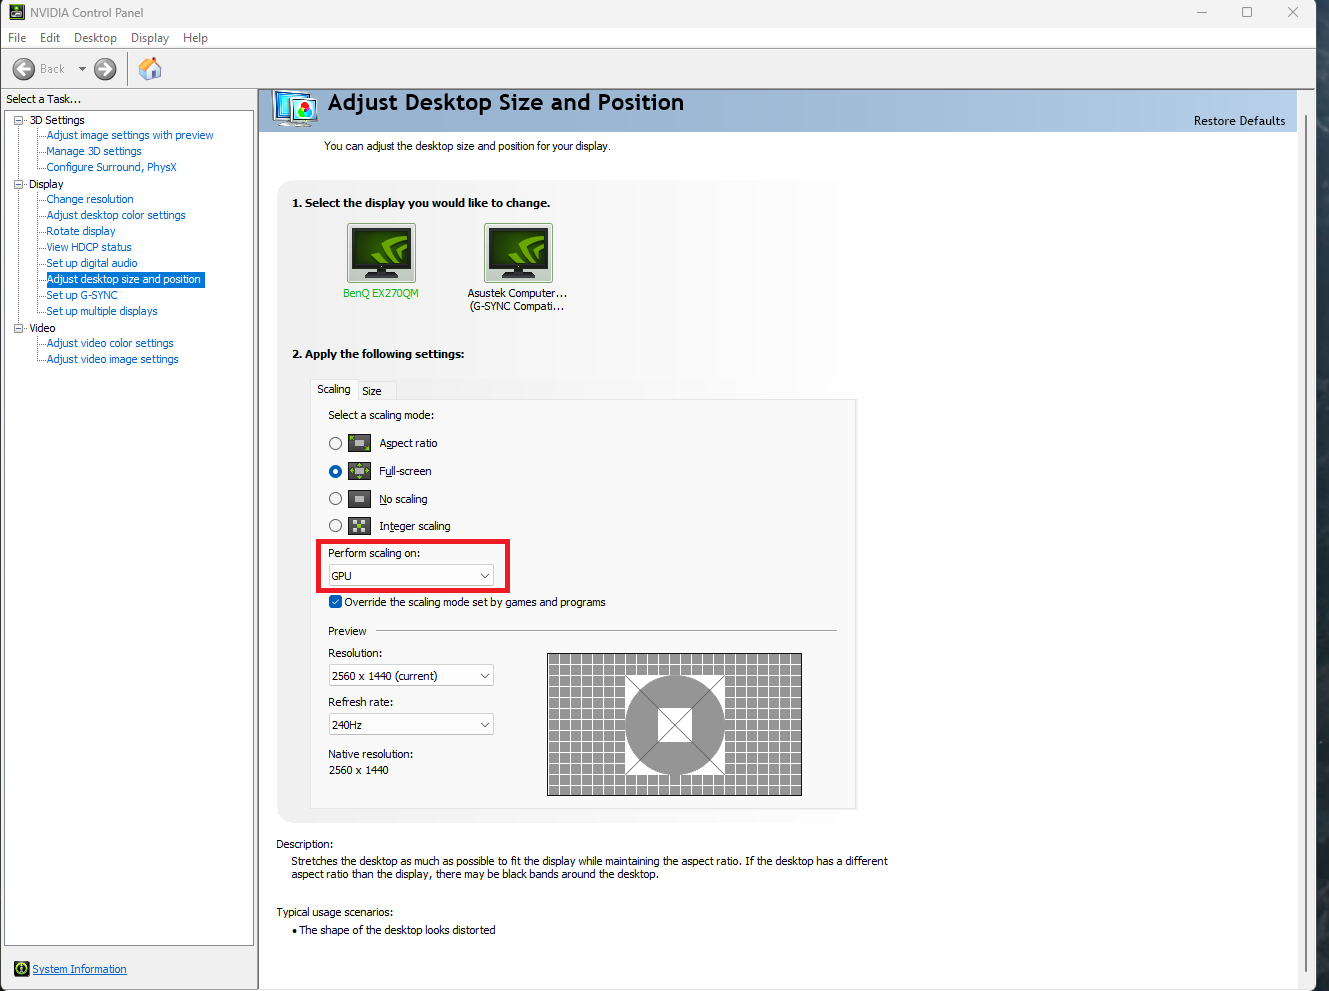Select the Aspect ratio radio button
Screen dimensions: 1329x991
(336, 443)
